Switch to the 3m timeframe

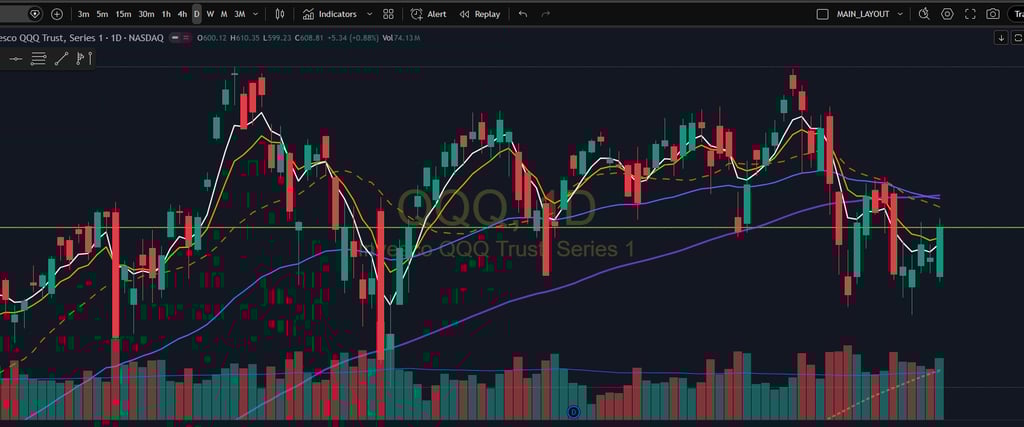[84, 14]
